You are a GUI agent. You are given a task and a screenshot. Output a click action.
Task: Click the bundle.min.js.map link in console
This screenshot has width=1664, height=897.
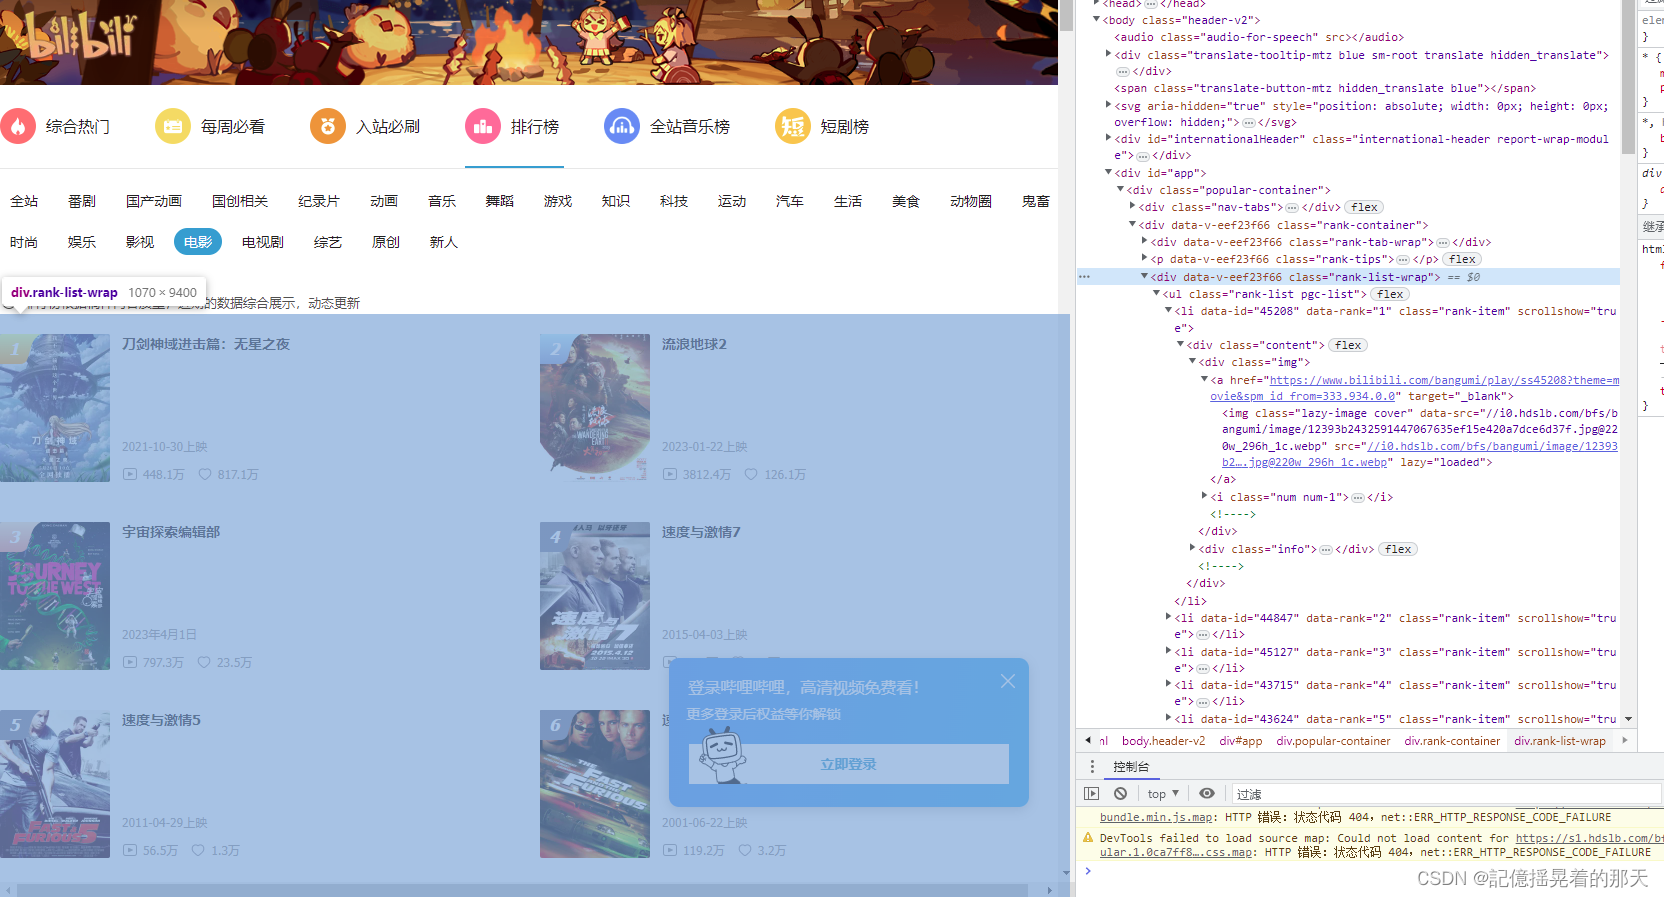tap(1158, 817)
